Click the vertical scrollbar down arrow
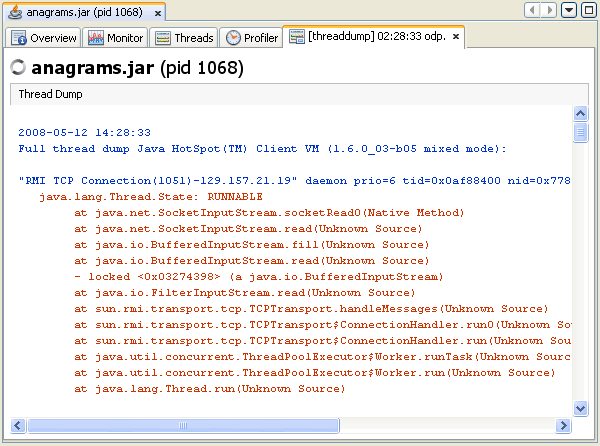 (x=580, y=408)
